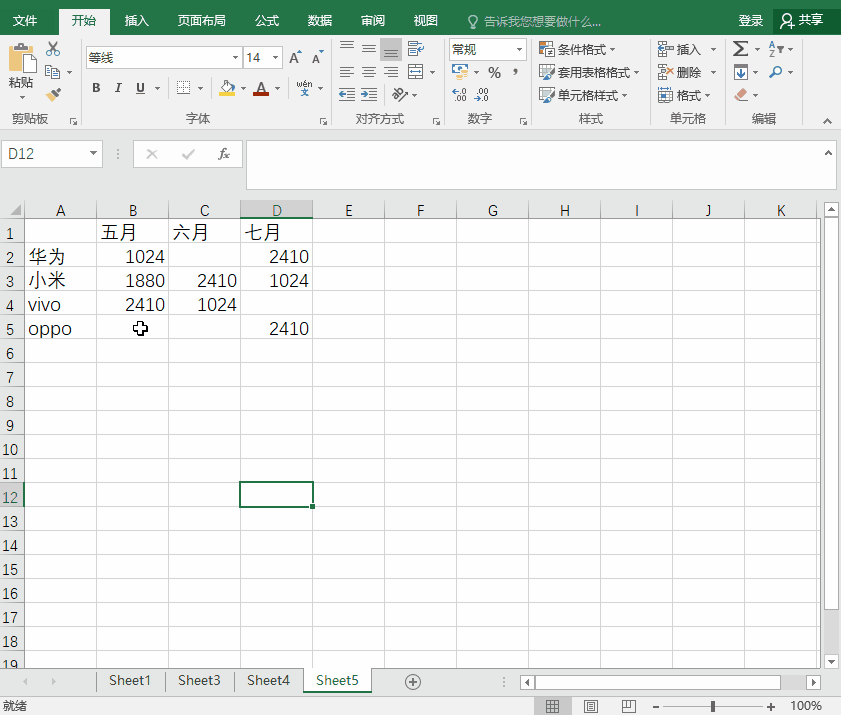Image resolution: width=841 pixels, height=715 pixels.
Task: Click the Increase Indent icon
Action: 369,95
